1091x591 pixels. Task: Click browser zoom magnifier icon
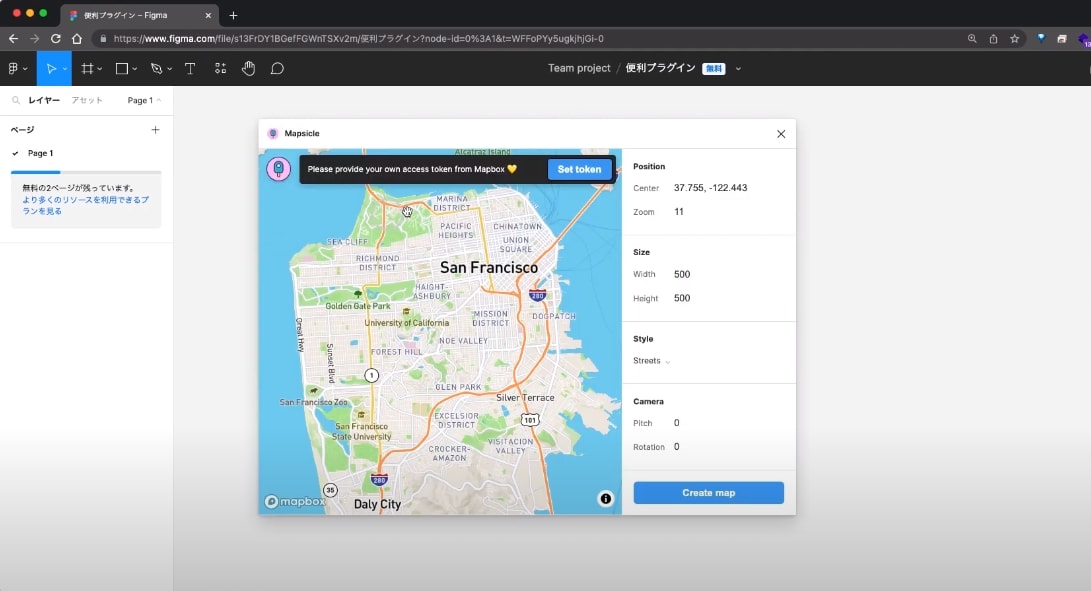(972, 39)
